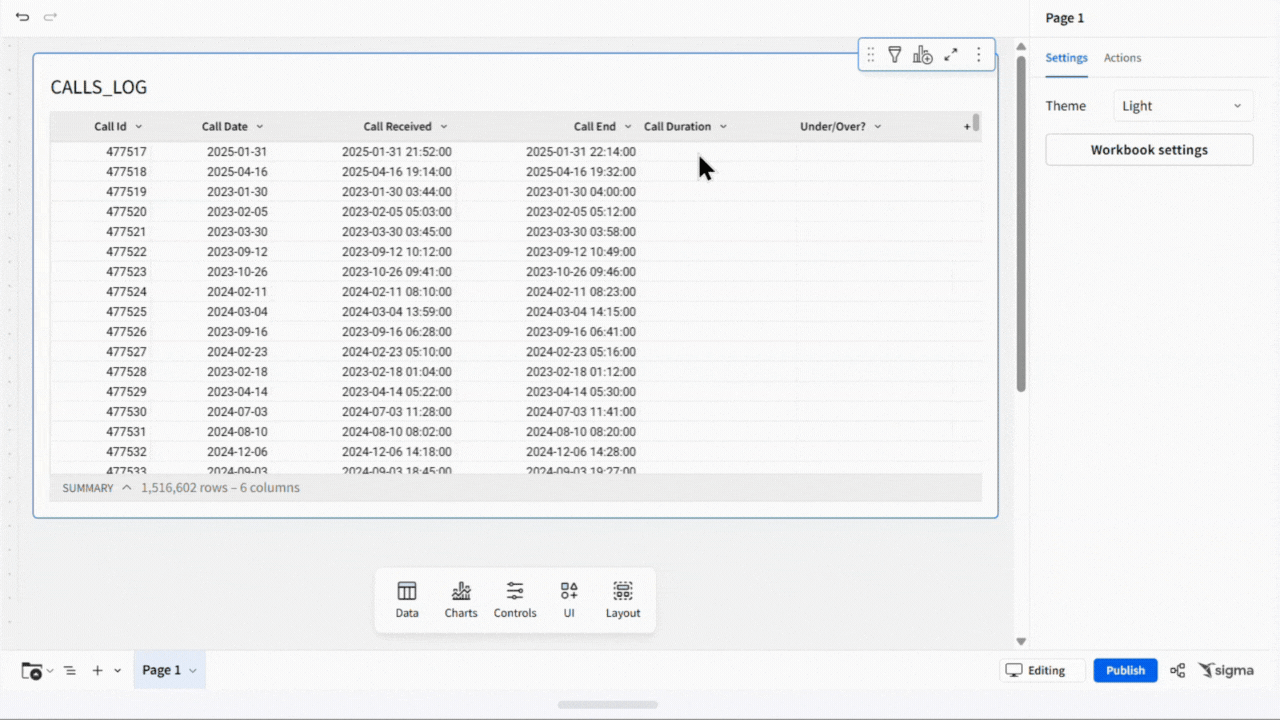Switch to the Actions tab
Screen dimensions: 1280x720
(x=1122, y=58)
